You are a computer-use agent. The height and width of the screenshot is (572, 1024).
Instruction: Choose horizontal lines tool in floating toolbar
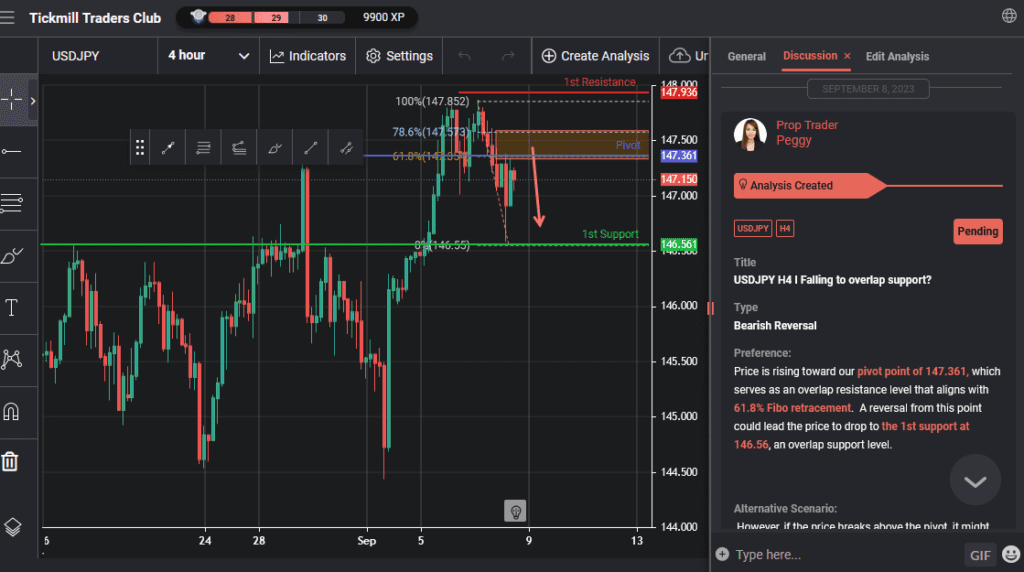coord(203,148)
